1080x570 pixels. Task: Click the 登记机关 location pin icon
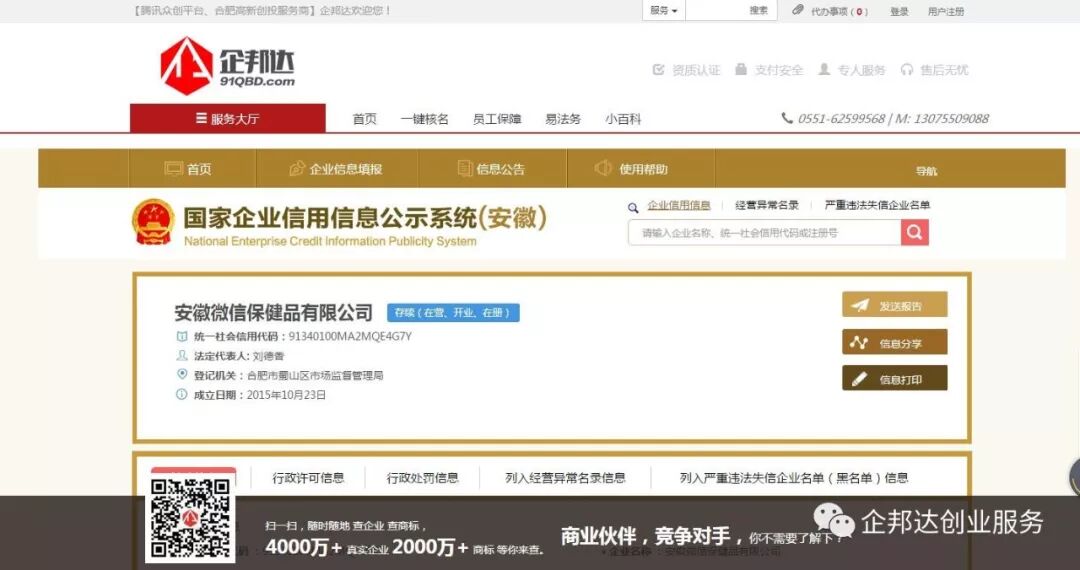coord(182,374)
